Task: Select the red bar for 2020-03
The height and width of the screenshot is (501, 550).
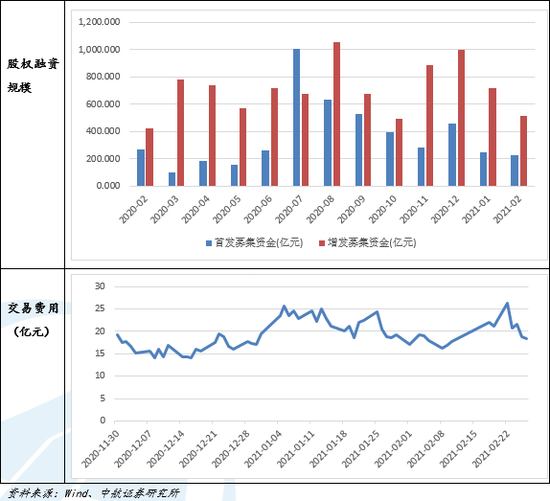Action: [x=180, y=133]
